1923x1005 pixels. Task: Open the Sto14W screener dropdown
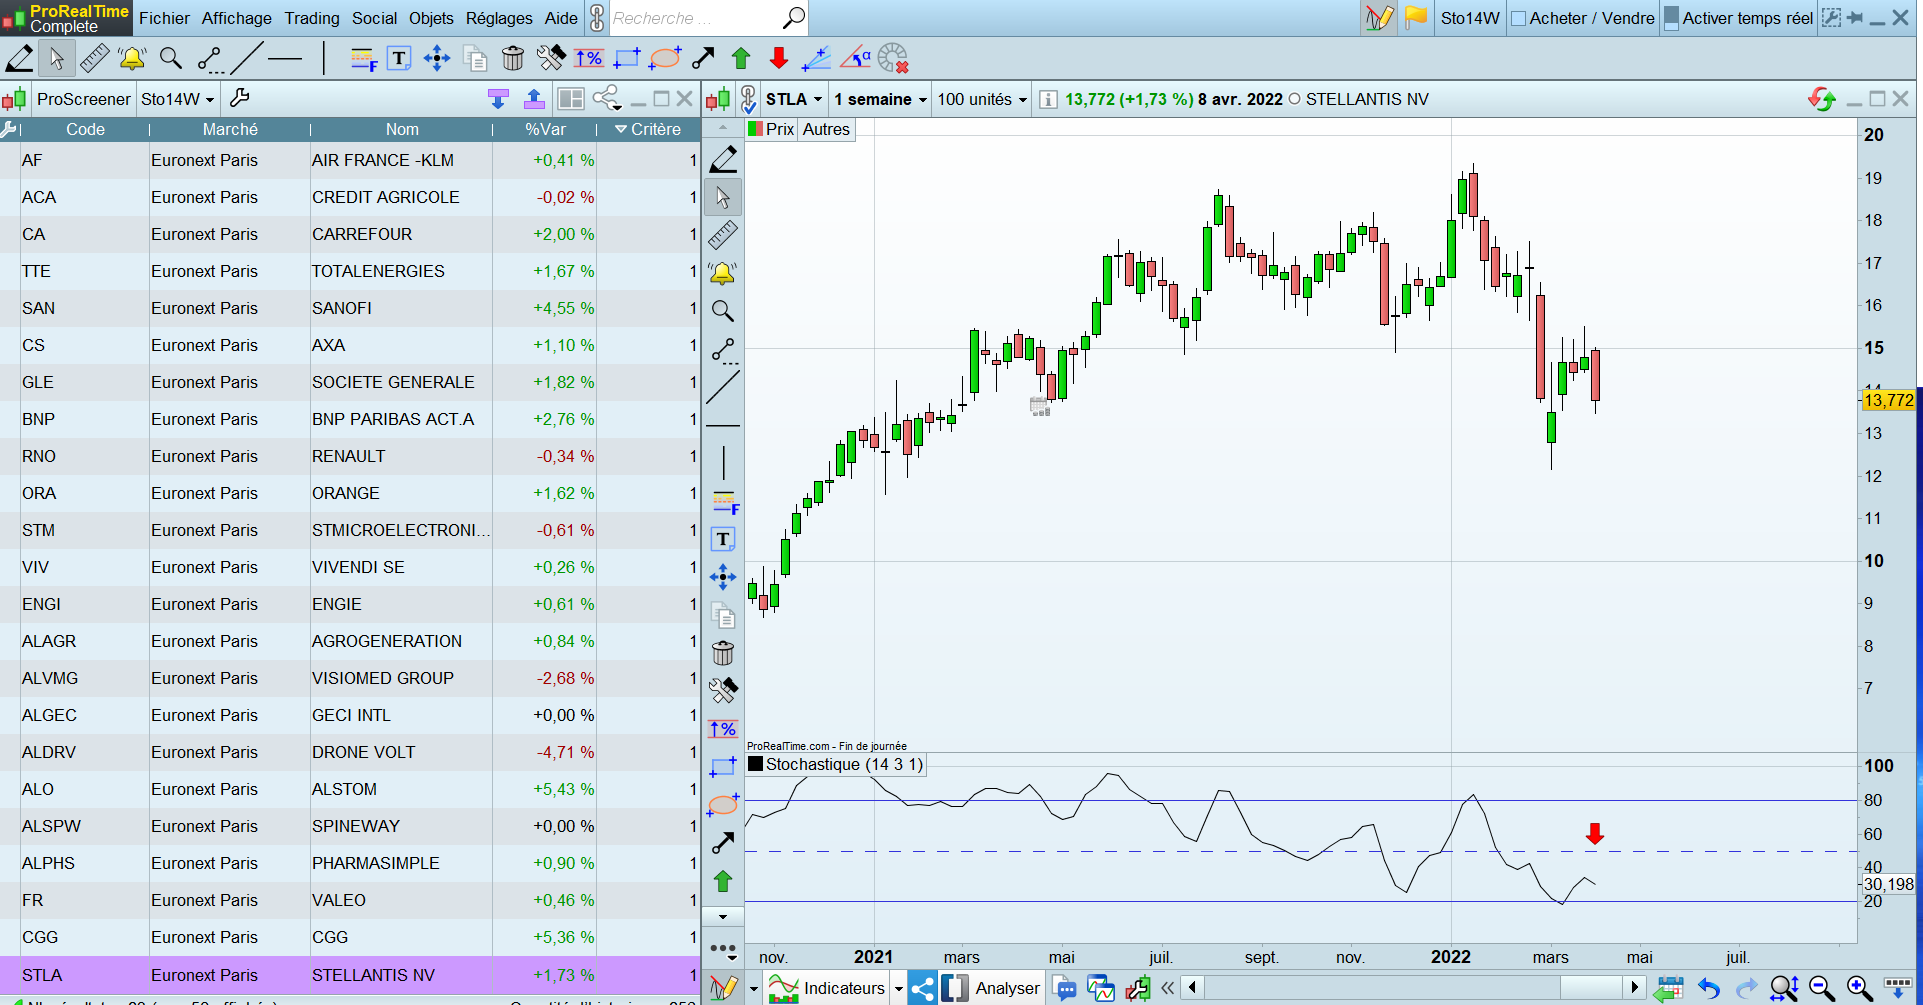coord(178,99)
